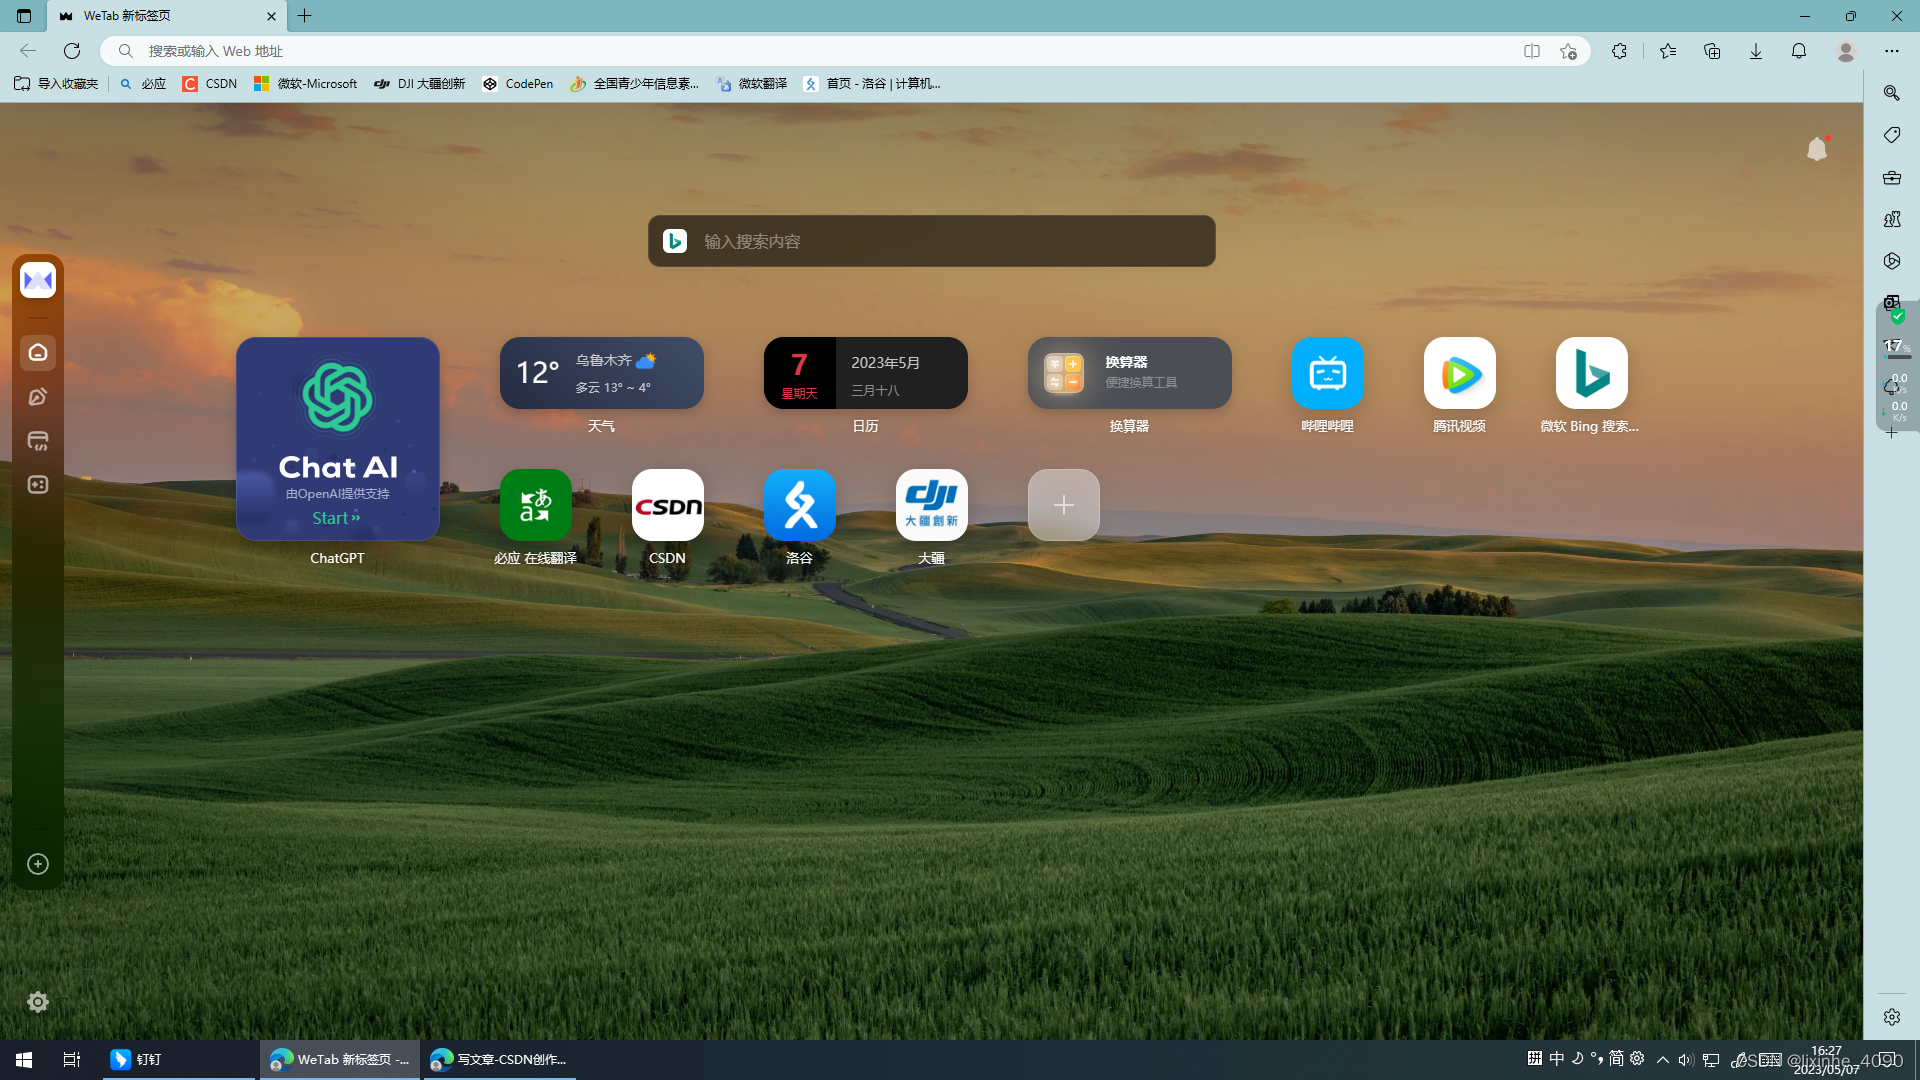Open browser notifications bell in toolbar
This screenshot has height=1080, width=1920.
1799,51
